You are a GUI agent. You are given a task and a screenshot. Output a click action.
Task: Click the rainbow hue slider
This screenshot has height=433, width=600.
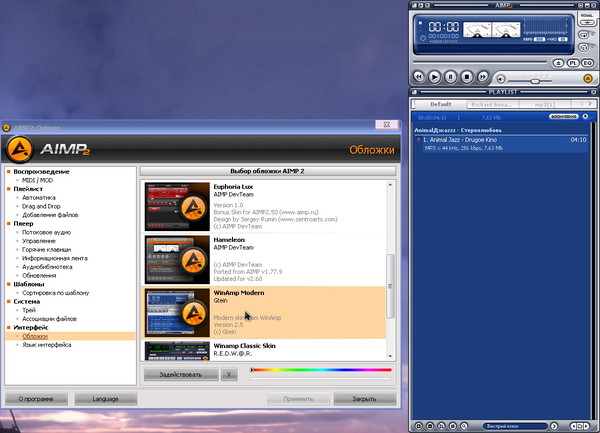[321, 370]
